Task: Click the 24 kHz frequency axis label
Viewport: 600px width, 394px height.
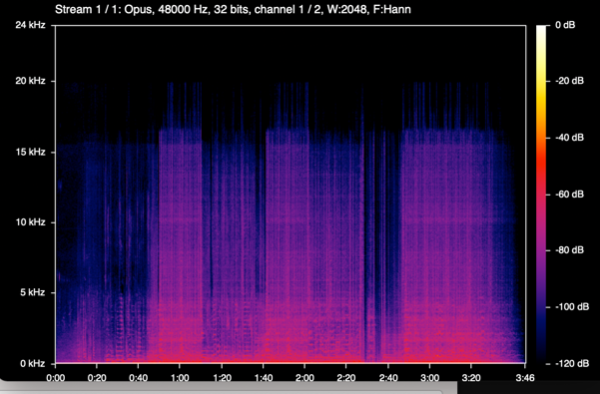Action: coord(30,25)
